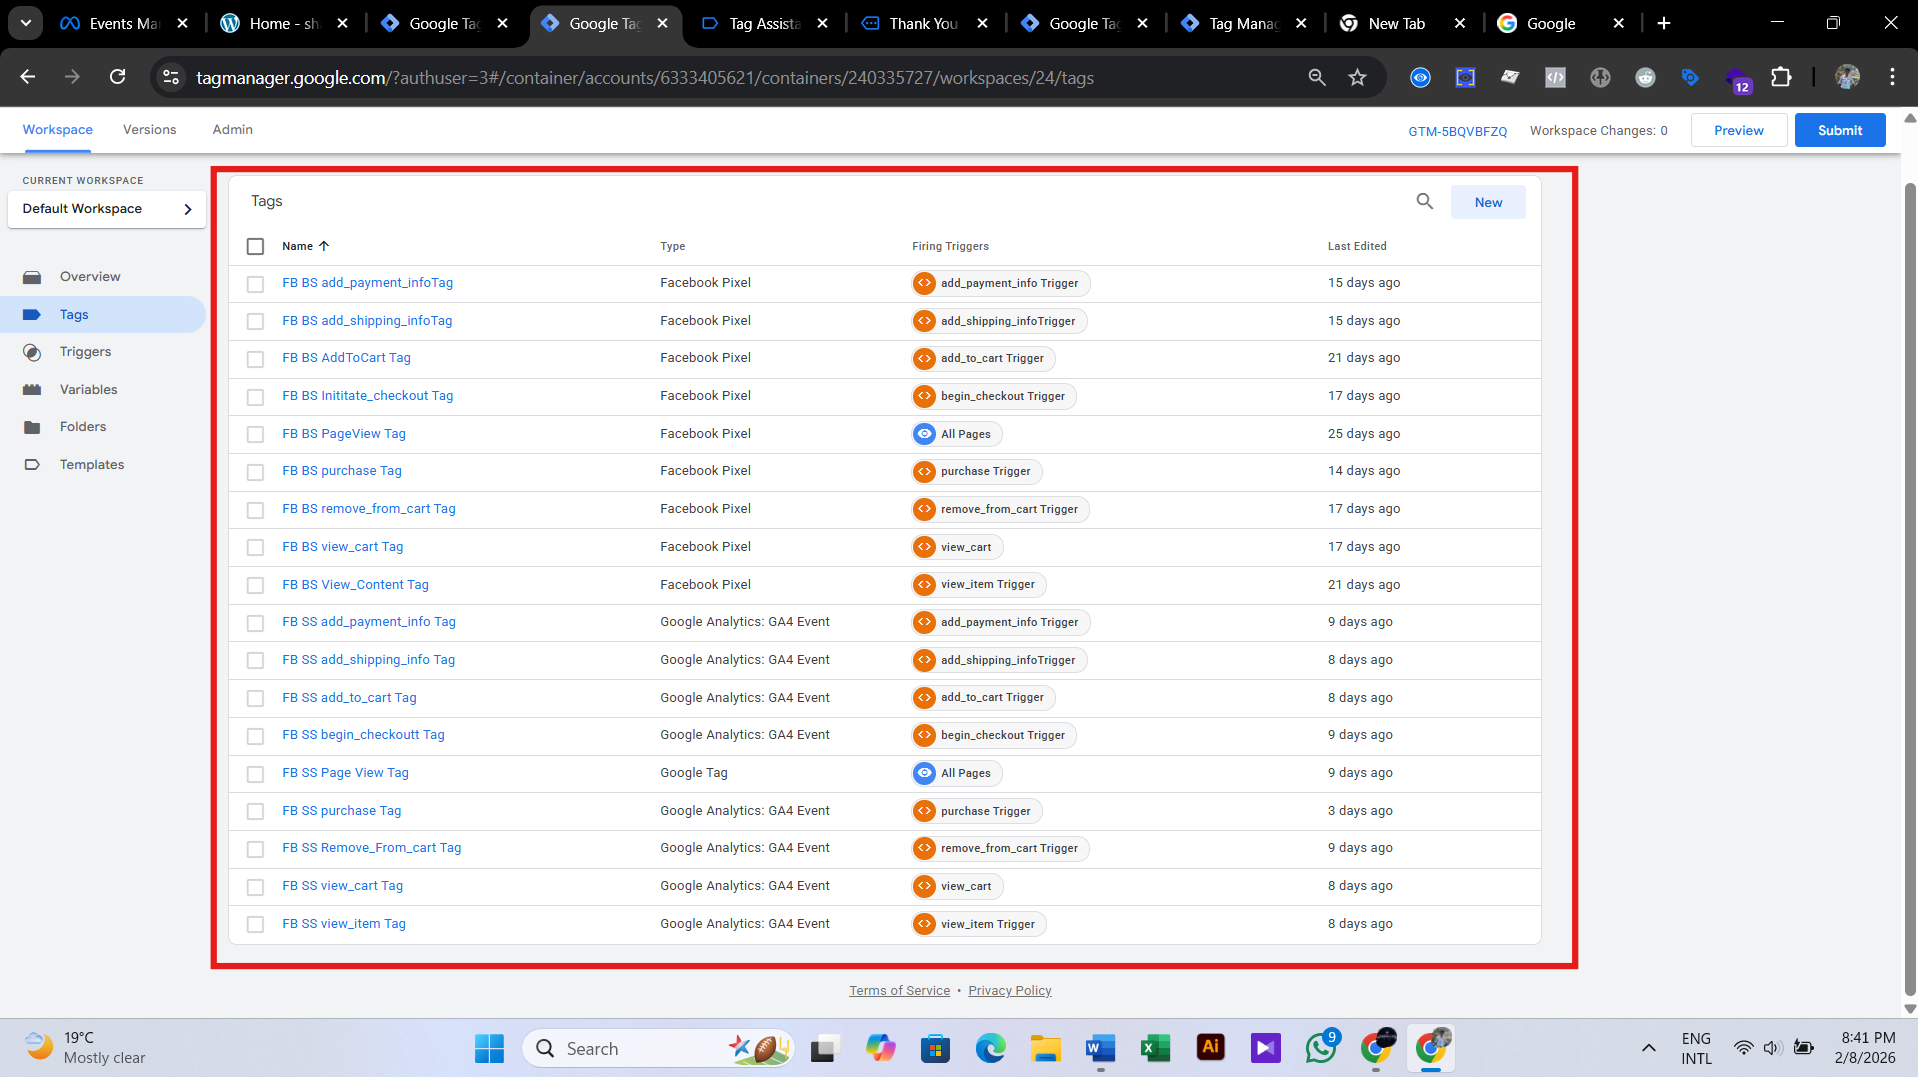Open the browser extensions puzzle icon
The height and width of the screenshot is (1077, 1918).
point(1782,77)
